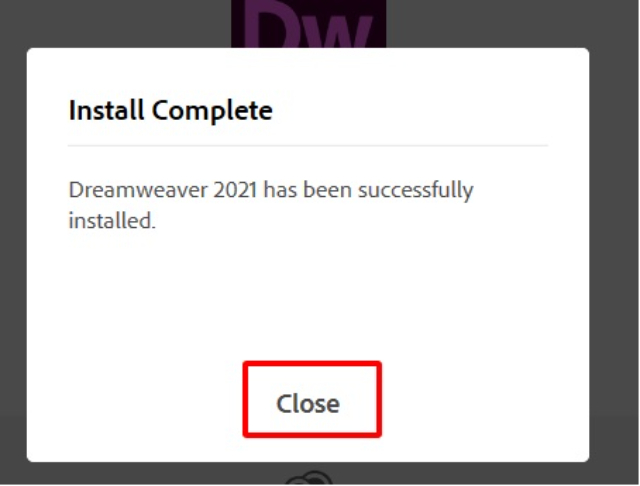
Task: Click the word "Install" in the title
Action: pos(107,110)
